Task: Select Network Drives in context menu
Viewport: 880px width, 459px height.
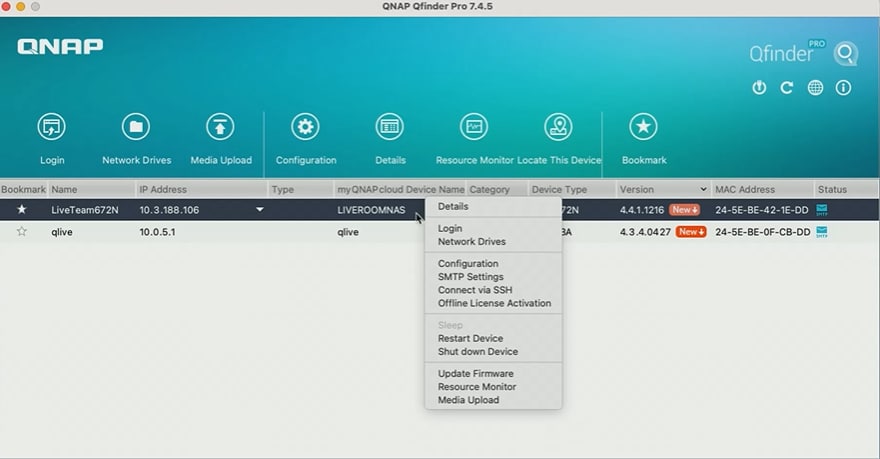Action: tap(471, 241)
